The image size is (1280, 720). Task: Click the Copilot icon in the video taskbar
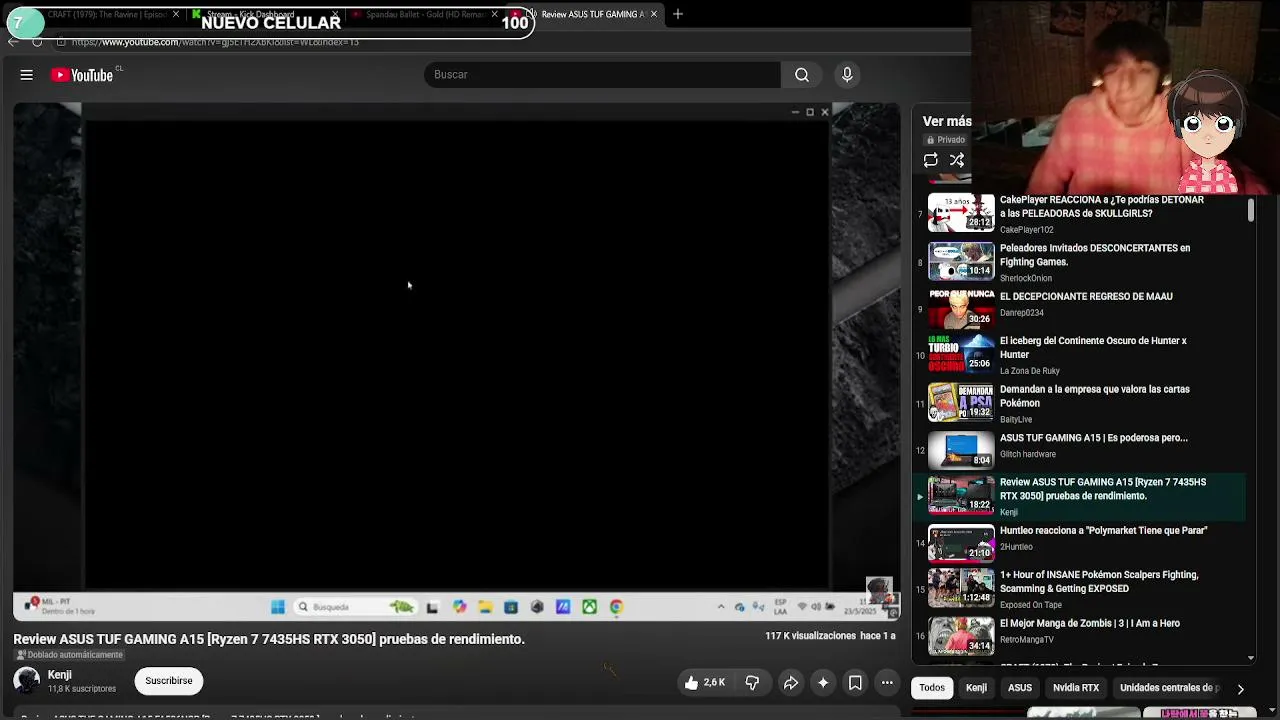[x=459, y=607]
